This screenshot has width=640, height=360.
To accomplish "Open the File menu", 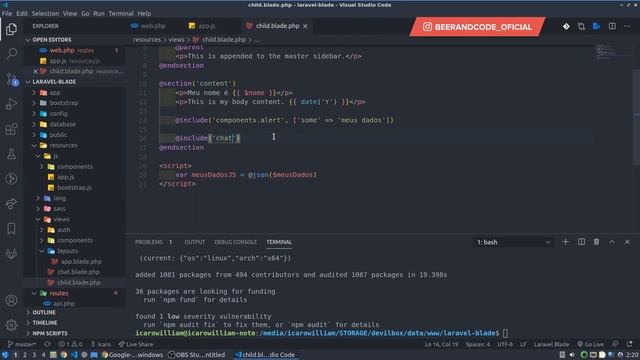I will [x=7, y=13].
